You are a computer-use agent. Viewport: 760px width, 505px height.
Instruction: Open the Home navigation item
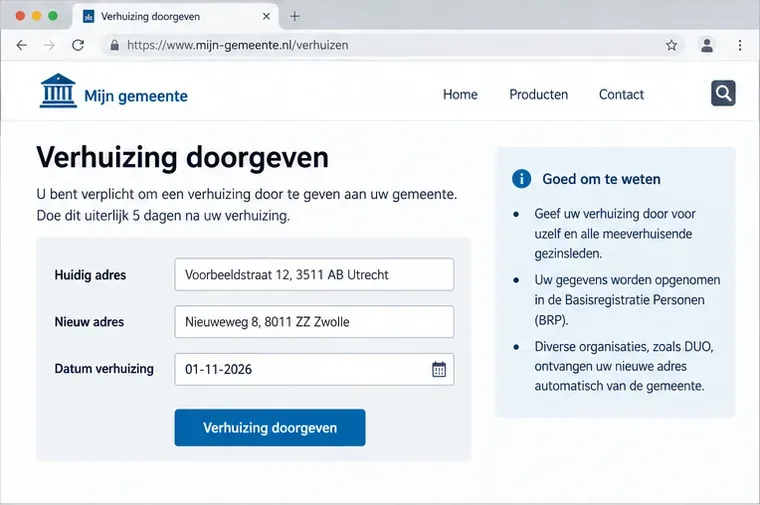click(x=460, y=95)
